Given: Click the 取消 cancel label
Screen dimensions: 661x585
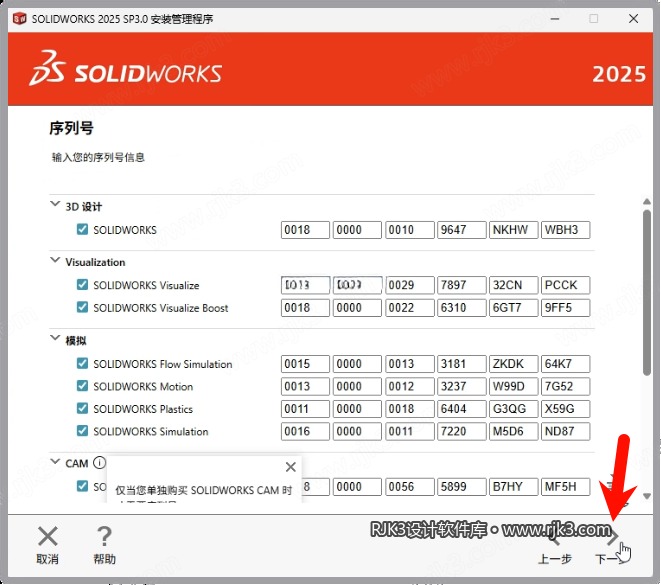Looking at the screenshot, I should (47, 559).
